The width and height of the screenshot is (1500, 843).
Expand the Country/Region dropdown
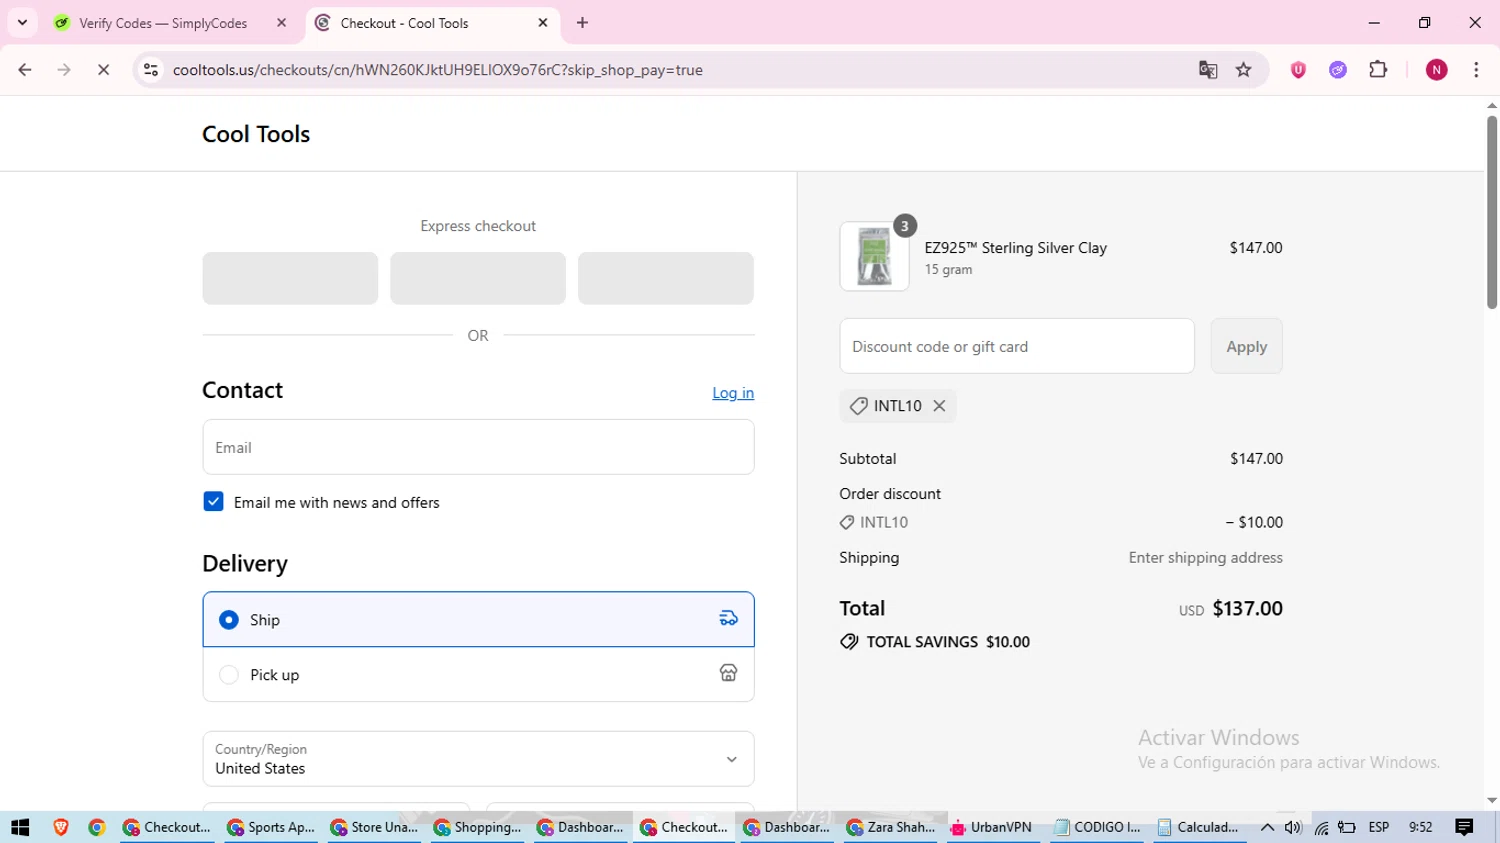tap(478, 759)
